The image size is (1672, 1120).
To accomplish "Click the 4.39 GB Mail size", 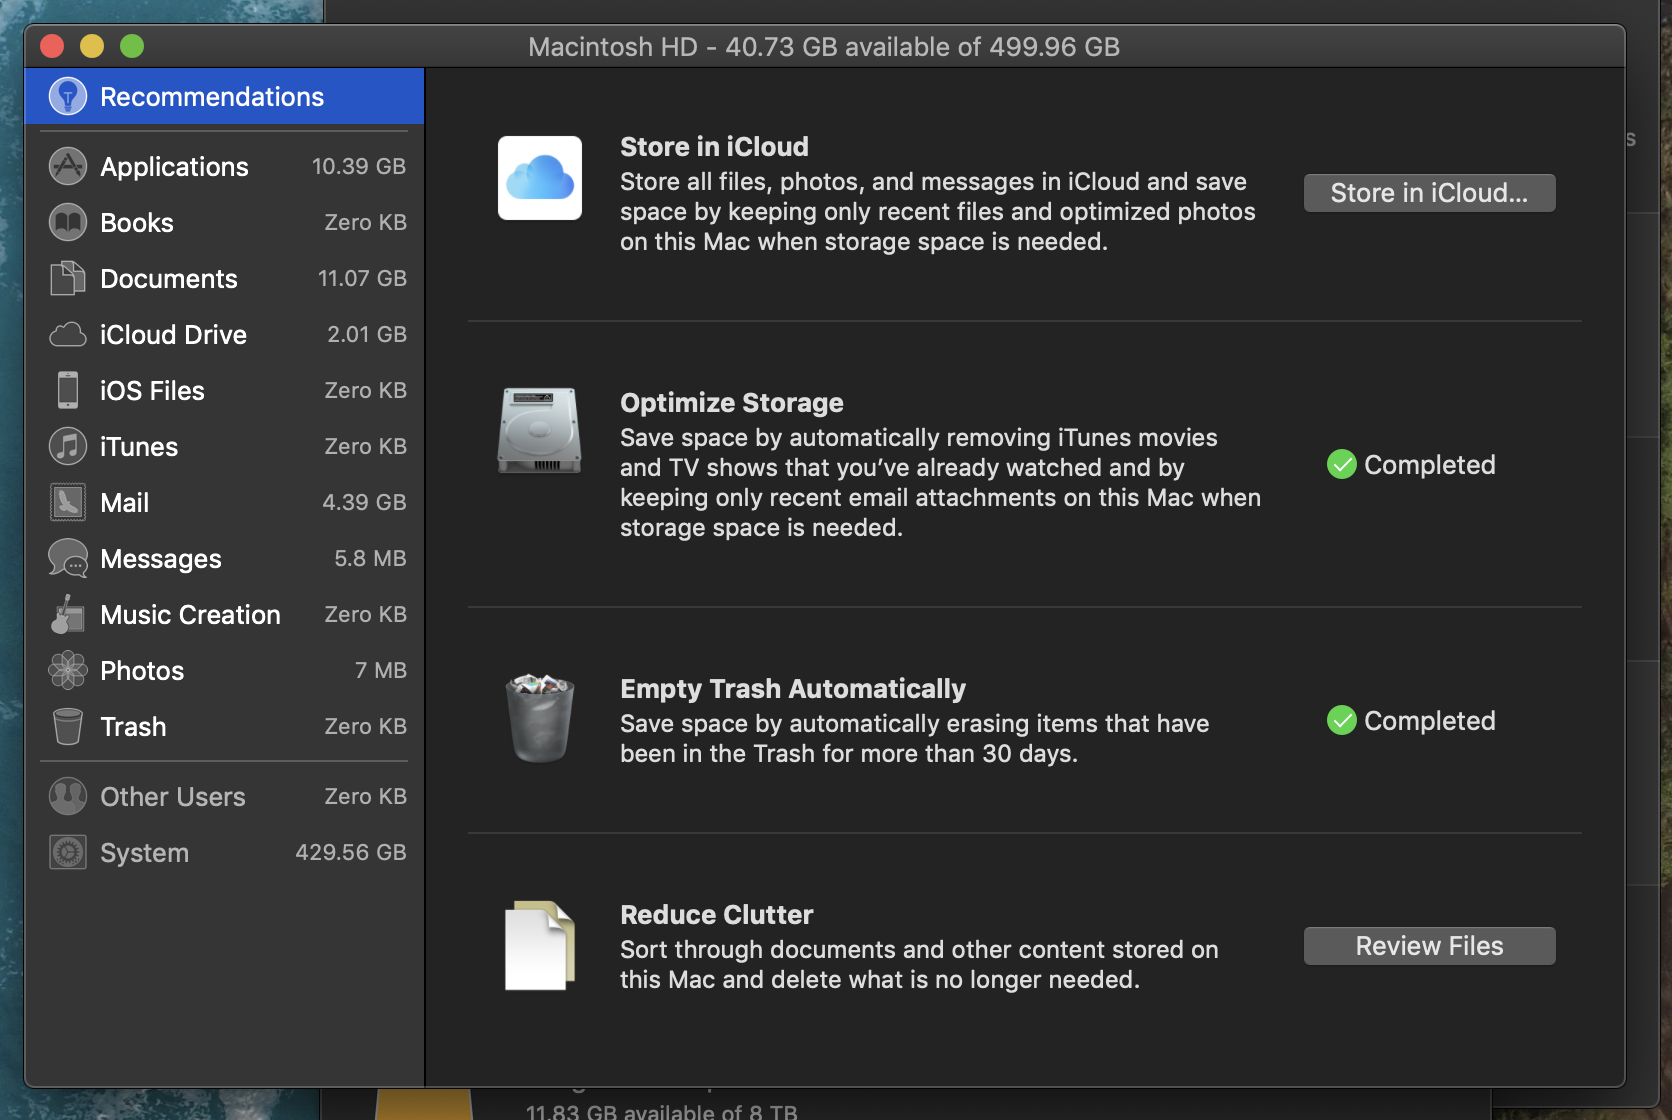I will click(364, 502).
